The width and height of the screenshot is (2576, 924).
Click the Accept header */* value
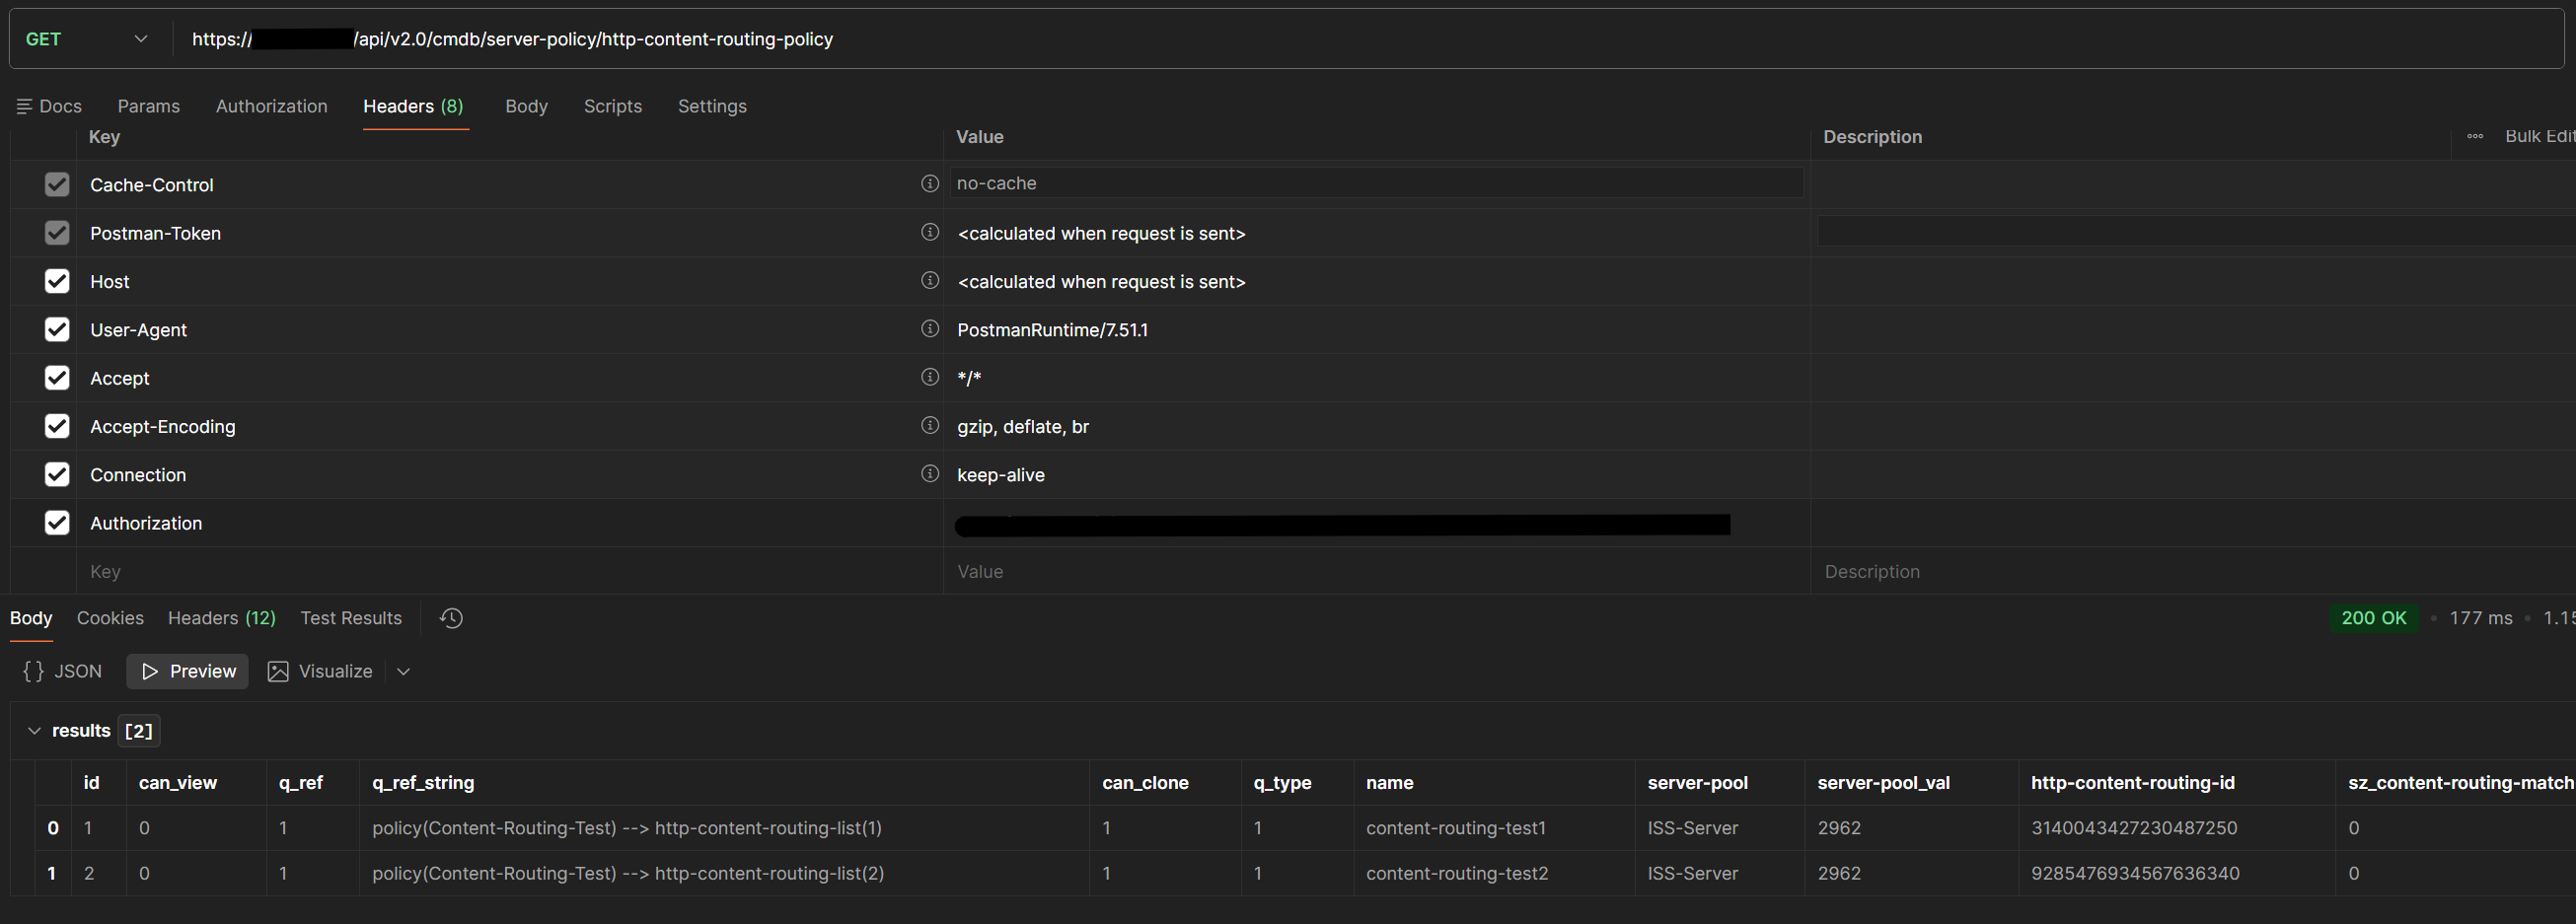pyautogui.click(x=969, y=378)
